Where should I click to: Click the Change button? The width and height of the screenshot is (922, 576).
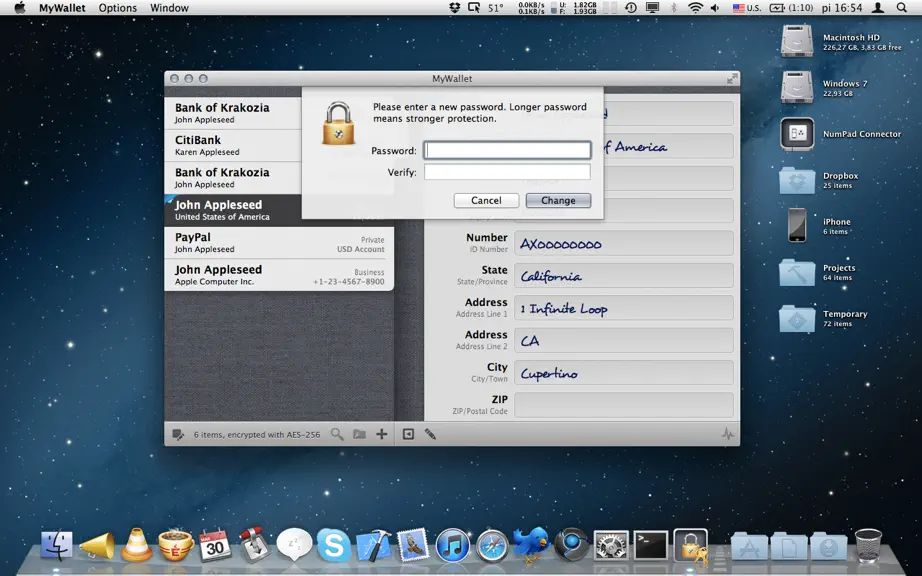point(558,200)
